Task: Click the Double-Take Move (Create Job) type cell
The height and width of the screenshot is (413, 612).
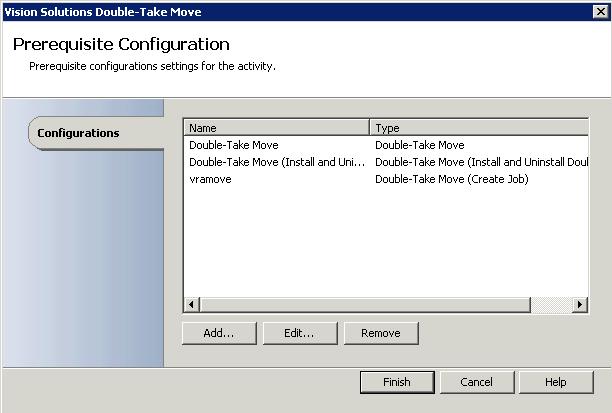Action: coord(452,179)
